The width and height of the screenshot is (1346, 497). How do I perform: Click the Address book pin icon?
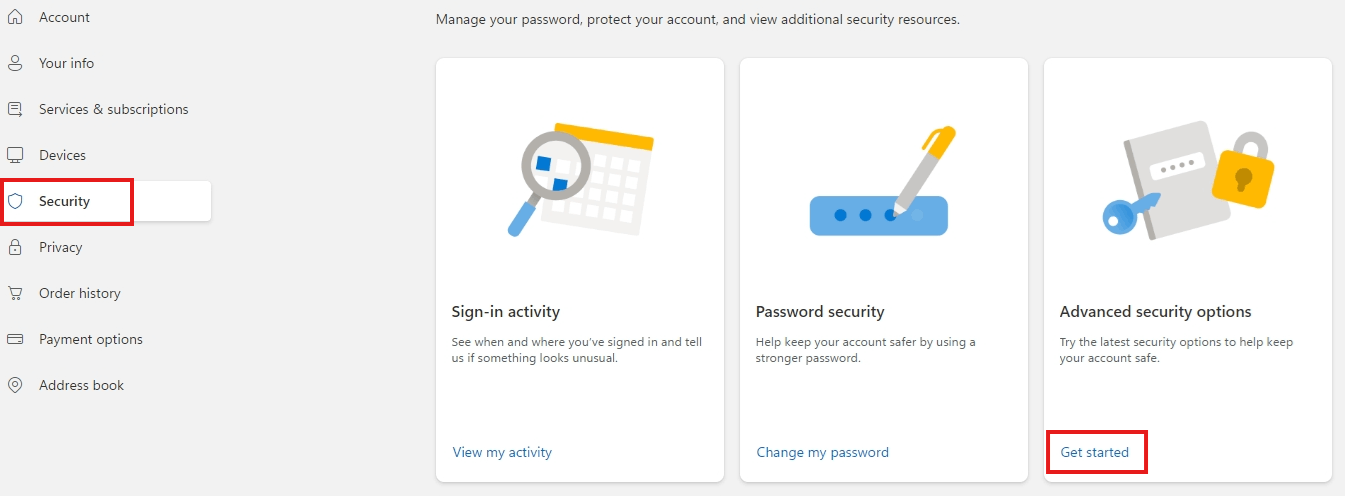pos(15,385)
